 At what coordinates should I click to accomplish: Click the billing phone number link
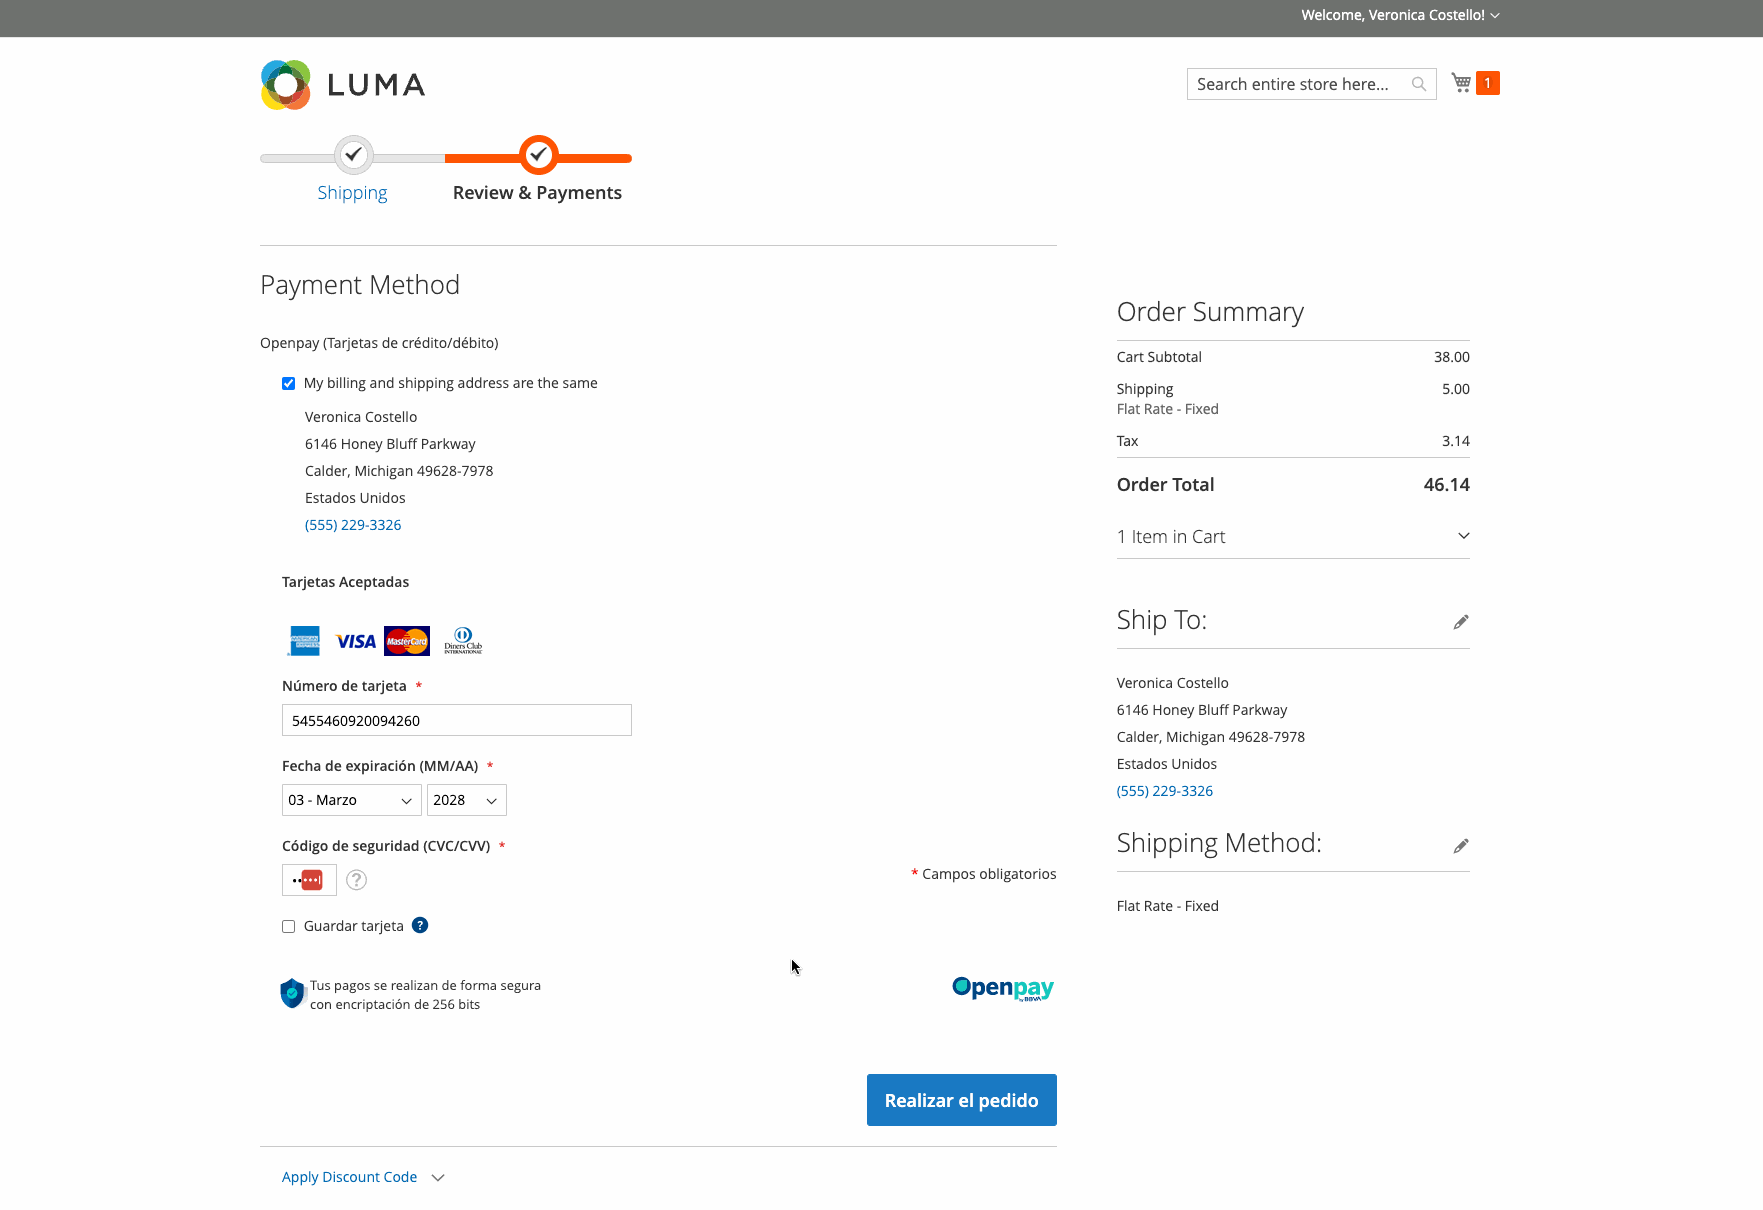coord(353,525)
